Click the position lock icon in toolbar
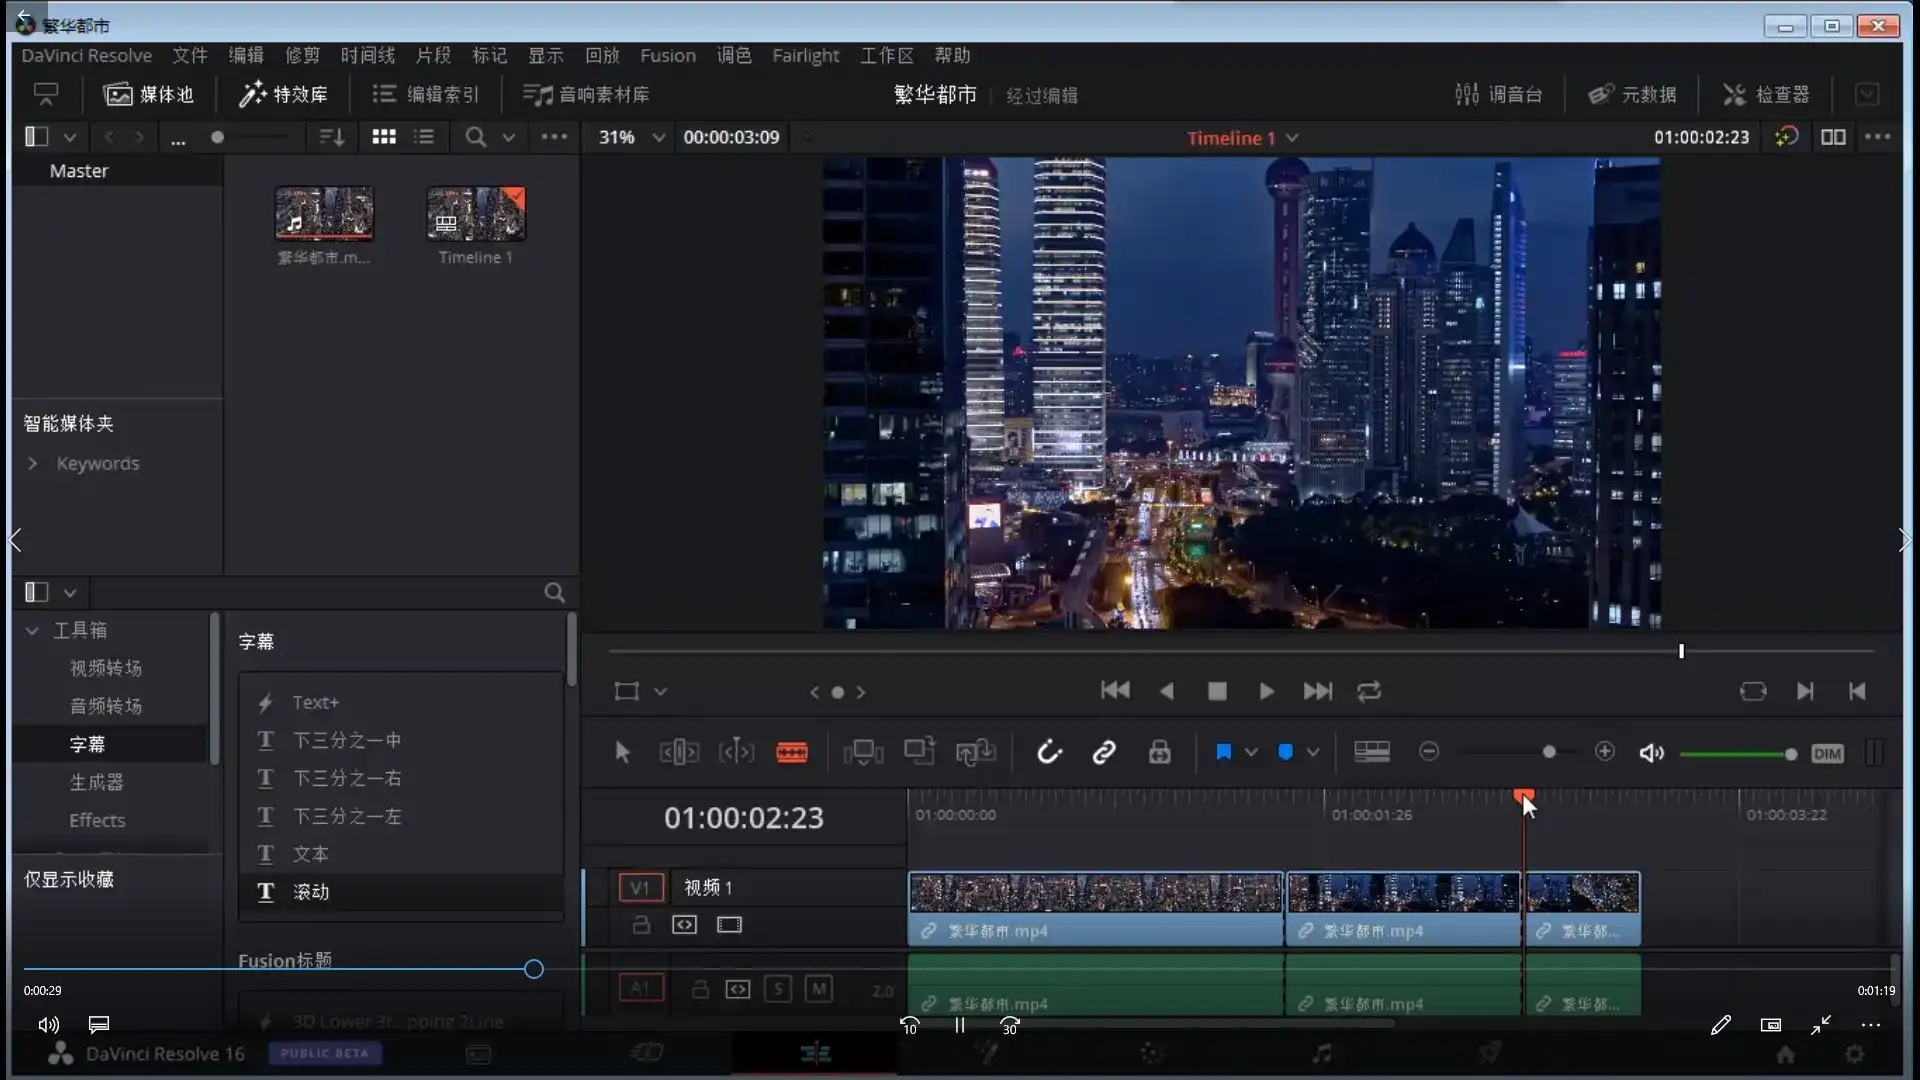Image resolution: width=1920 pixels, height=1080 pixels. [x=1159, y=752]
